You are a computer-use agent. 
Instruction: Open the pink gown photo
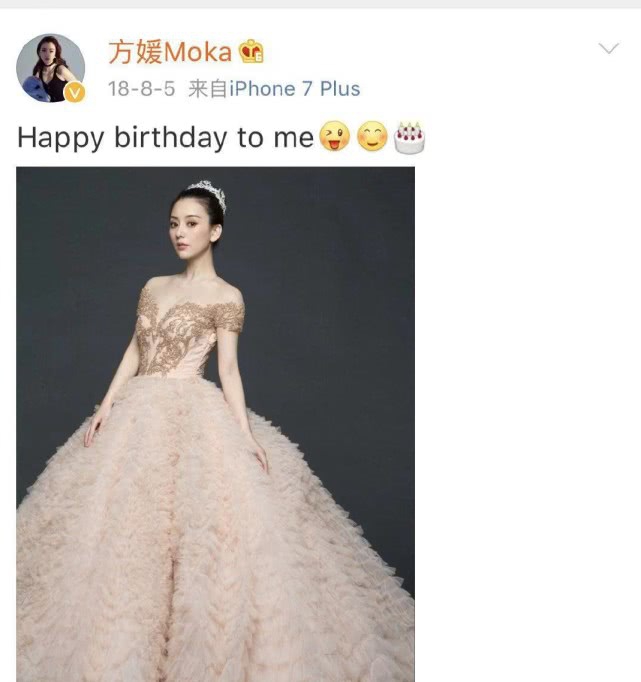pos(215,424)
